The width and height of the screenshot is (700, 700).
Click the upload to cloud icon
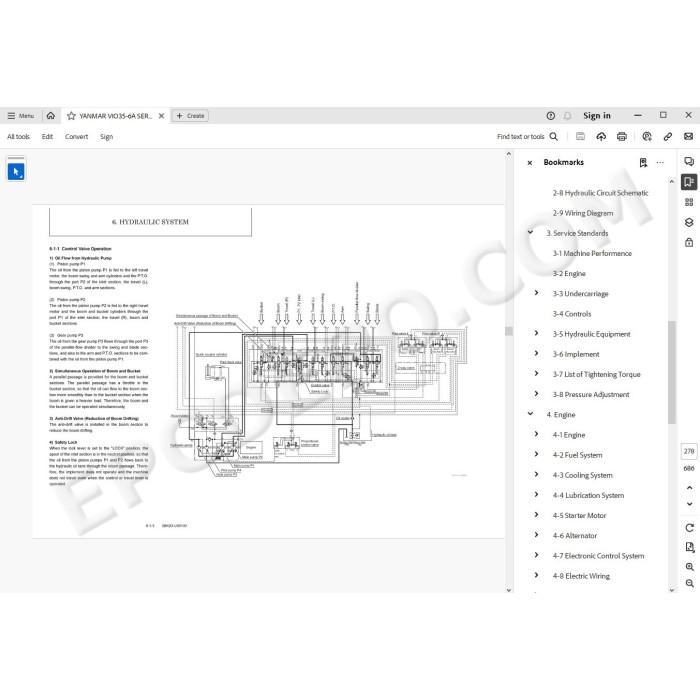(601, 137)
